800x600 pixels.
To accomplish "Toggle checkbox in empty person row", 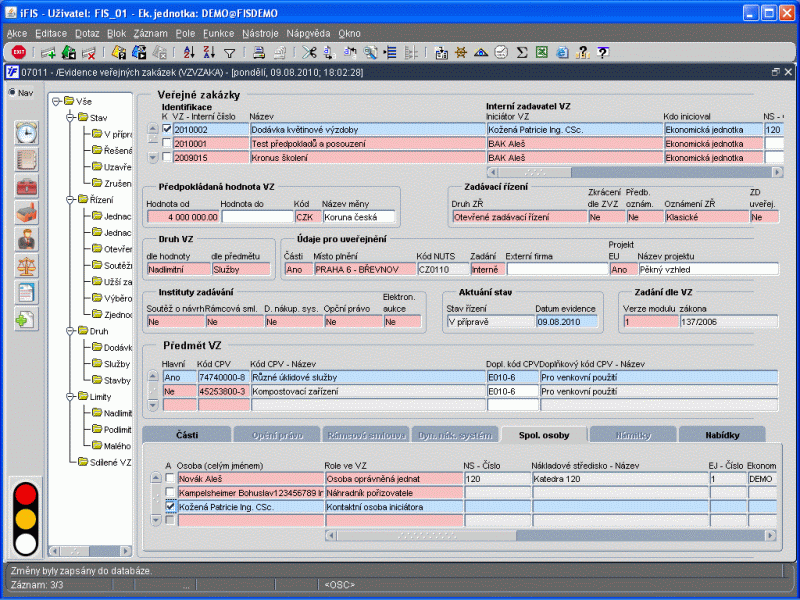I will [x=170, y=520].
